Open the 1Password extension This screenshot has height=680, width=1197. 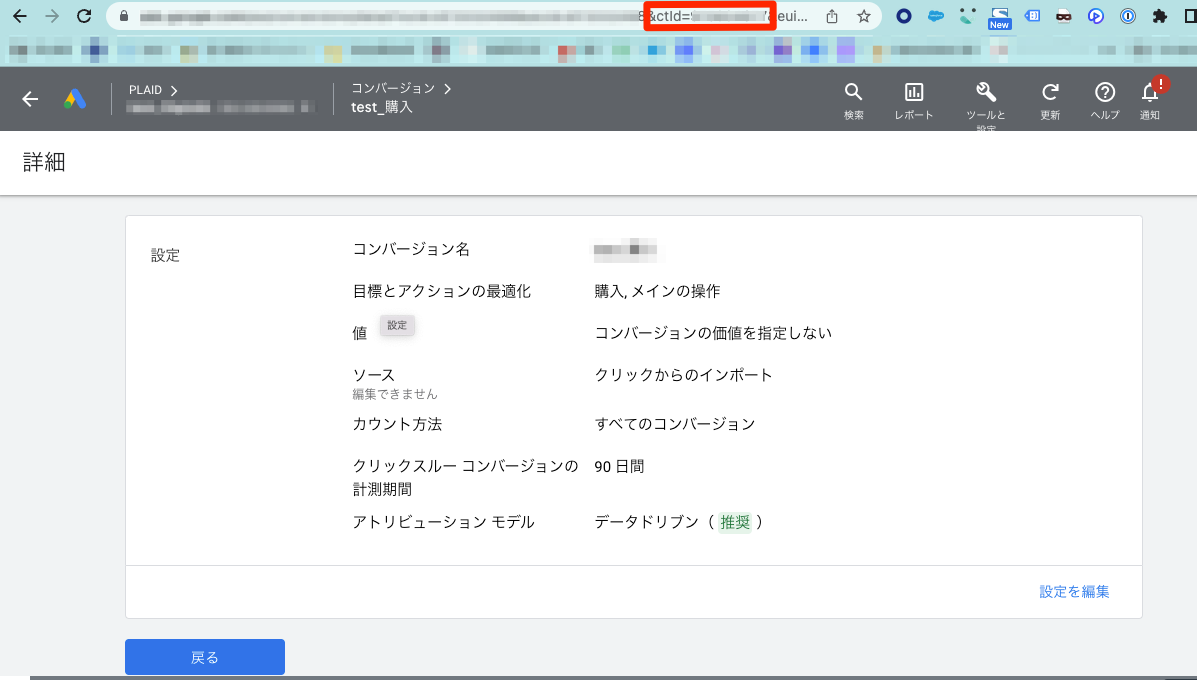1128,16
